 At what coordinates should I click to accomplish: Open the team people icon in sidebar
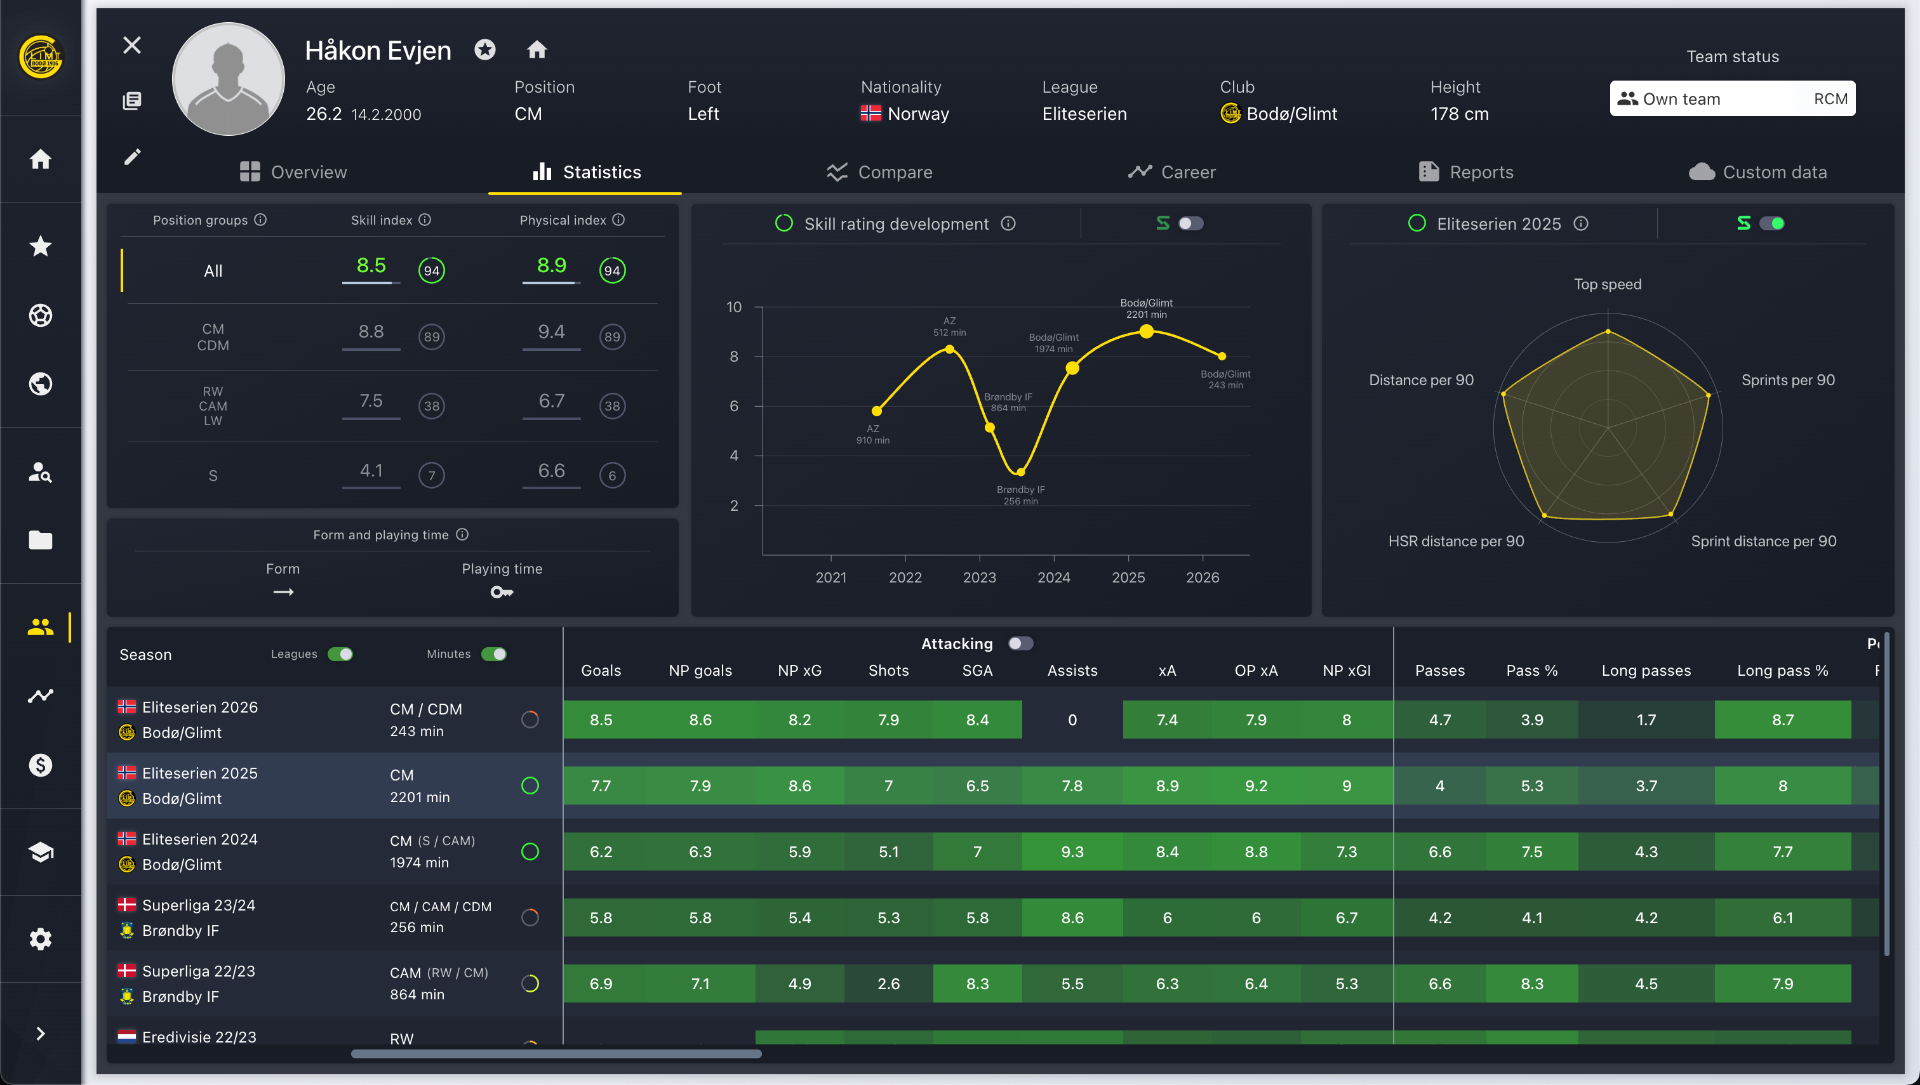[x=40, y=627]
